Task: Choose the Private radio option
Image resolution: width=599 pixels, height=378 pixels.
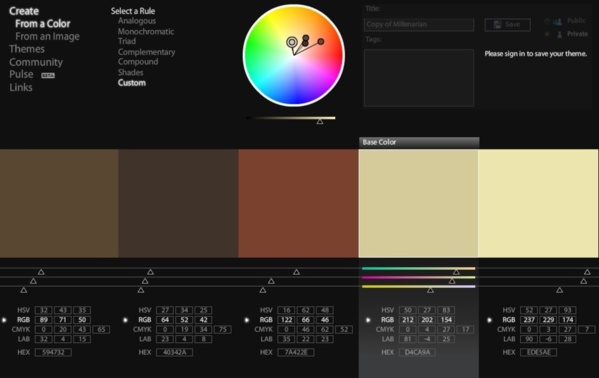Action: pos(547,34)
